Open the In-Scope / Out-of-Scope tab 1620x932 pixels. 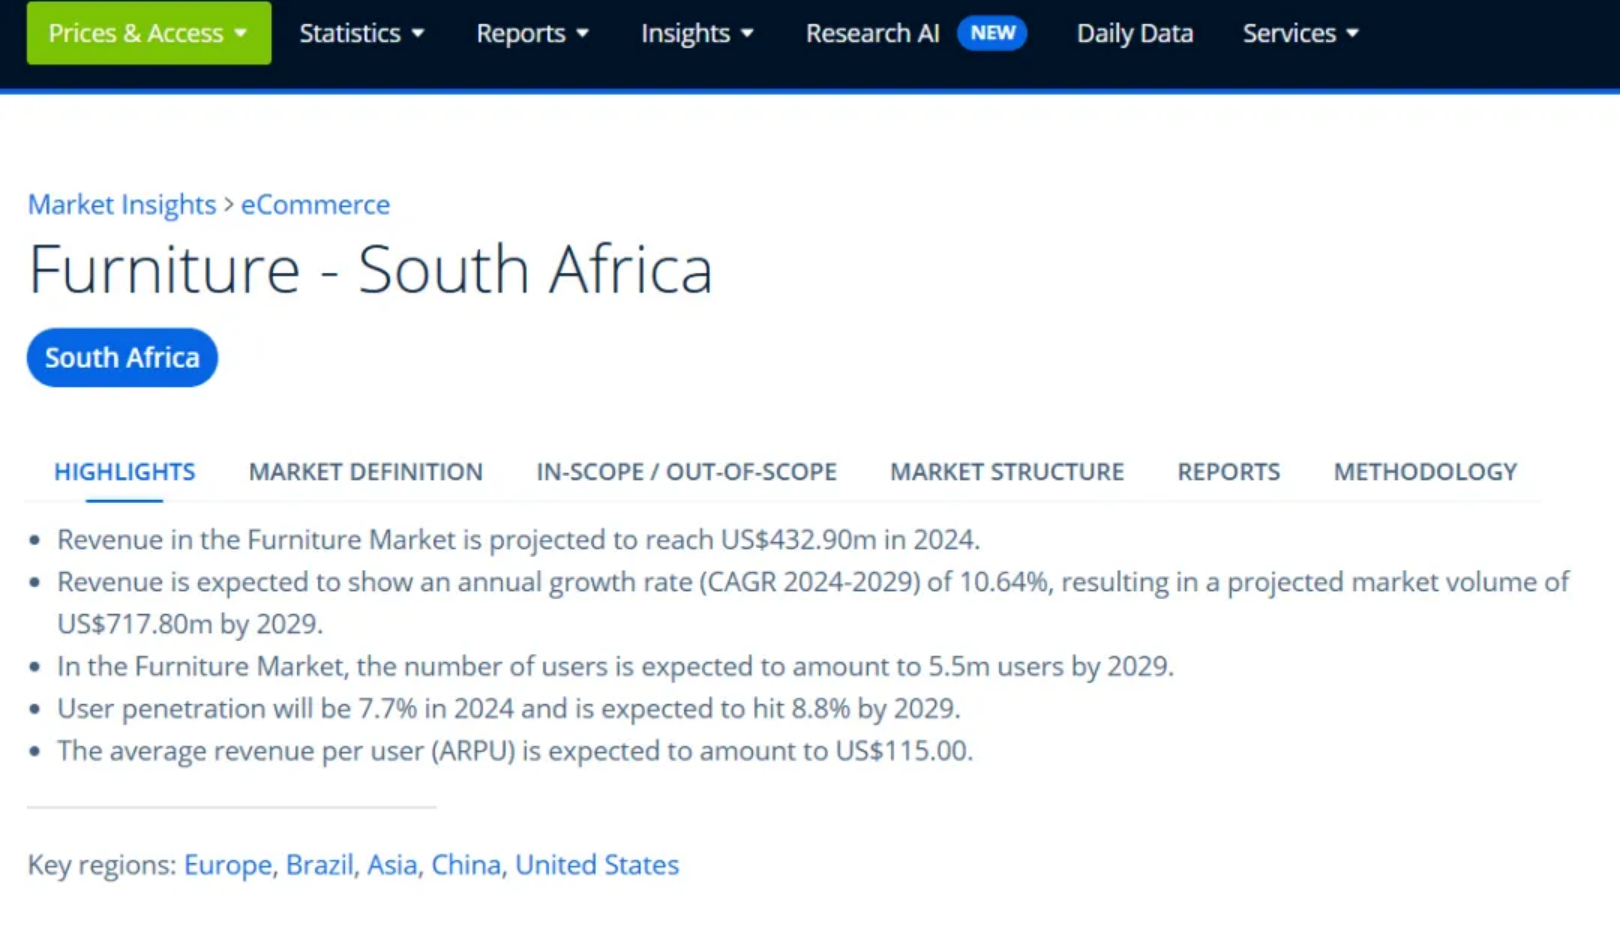coord(686,471)
